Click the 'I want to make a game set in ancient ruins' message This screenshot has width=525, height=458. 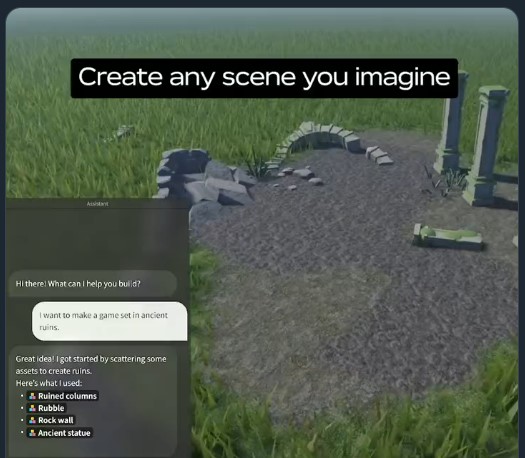point(110,321)
